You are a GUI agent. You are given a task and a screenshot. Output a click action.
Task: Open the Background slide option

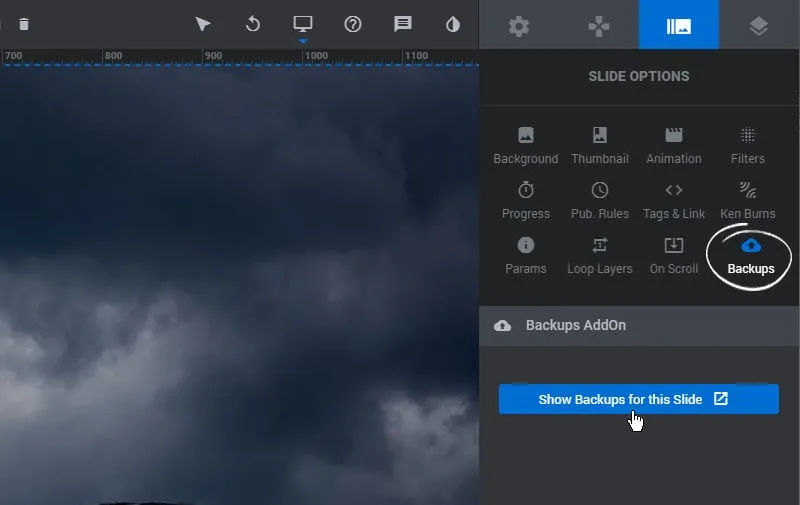pyautogui.click(x=525, y=145)
